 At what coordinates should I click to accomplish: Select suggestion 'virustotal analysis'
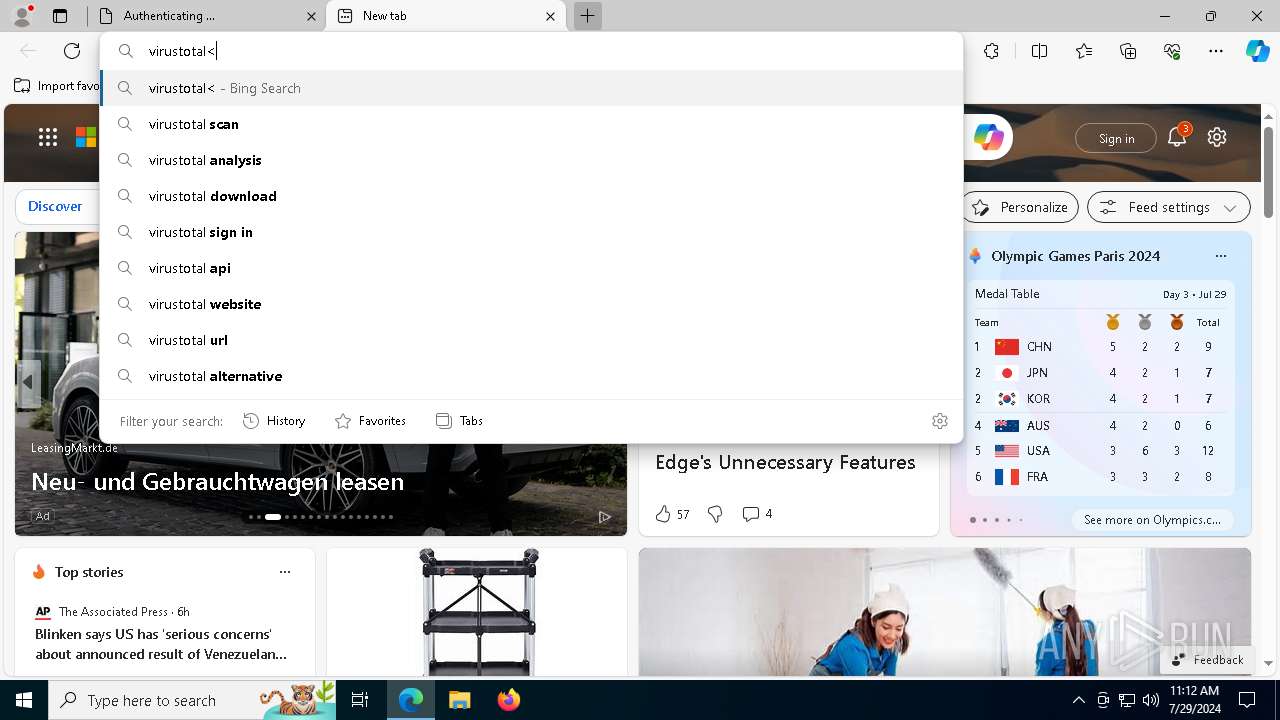[x=531, y=160]
